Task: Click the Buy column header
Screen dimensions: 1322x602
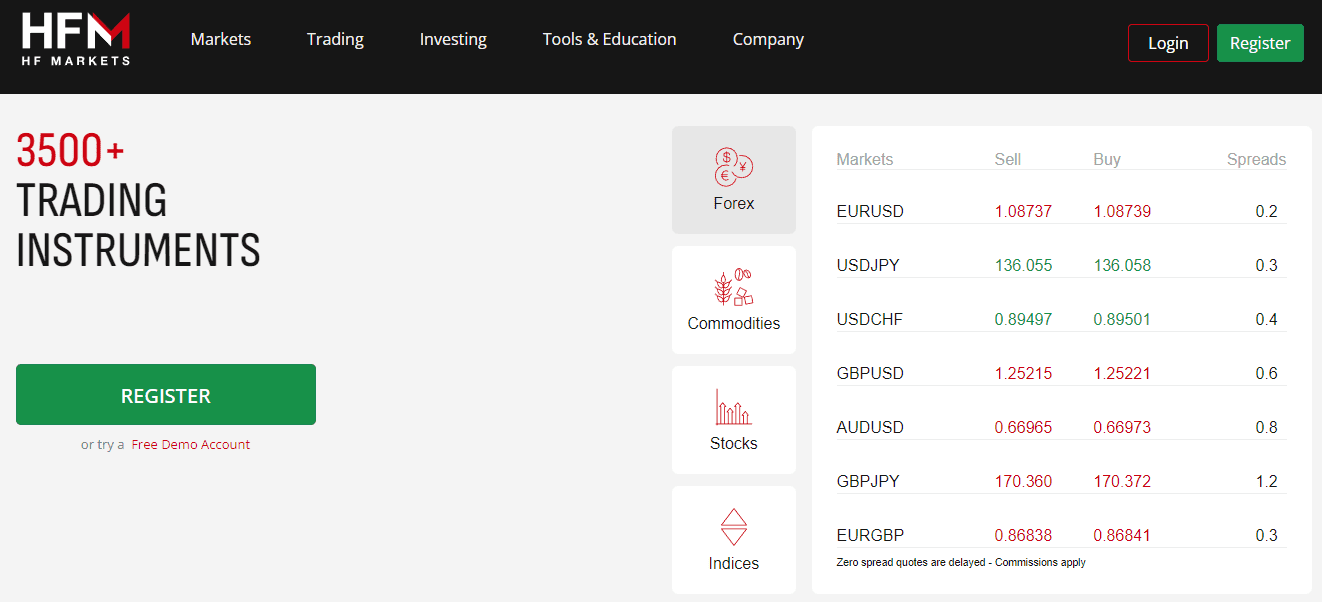Action: pos(1107,159)
